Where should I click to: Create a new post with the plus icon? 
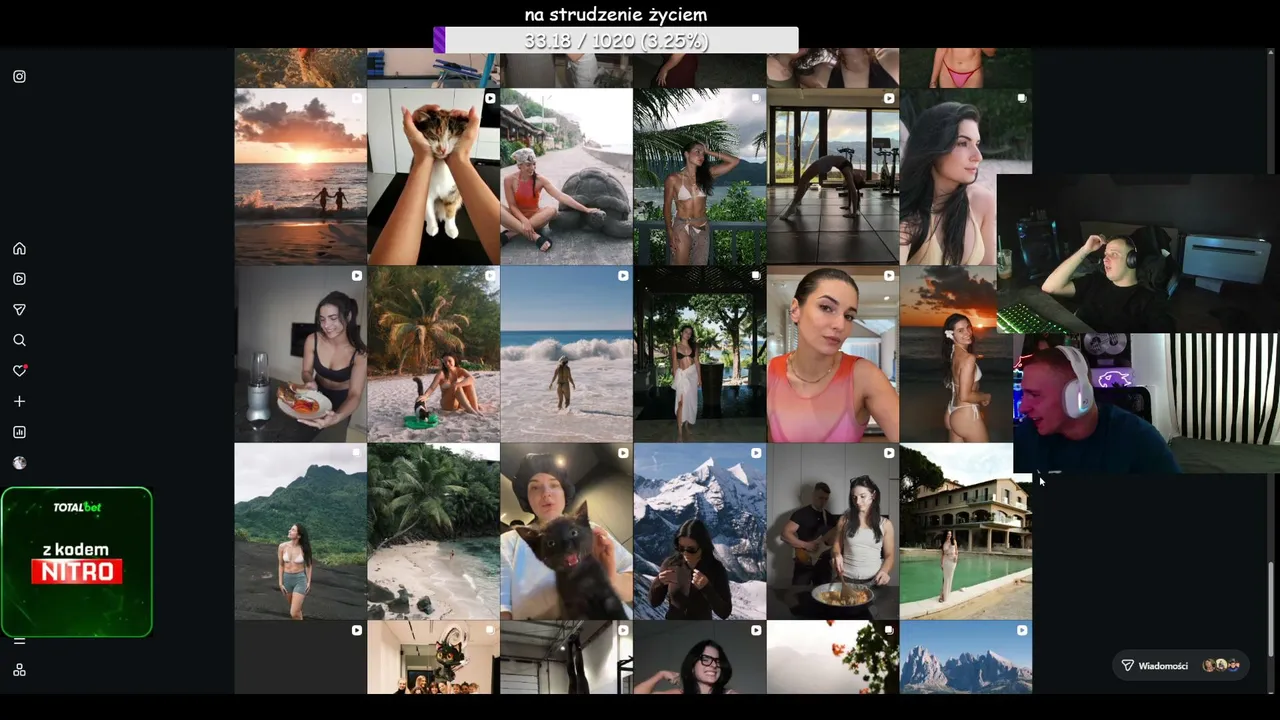tap(19, 402)
